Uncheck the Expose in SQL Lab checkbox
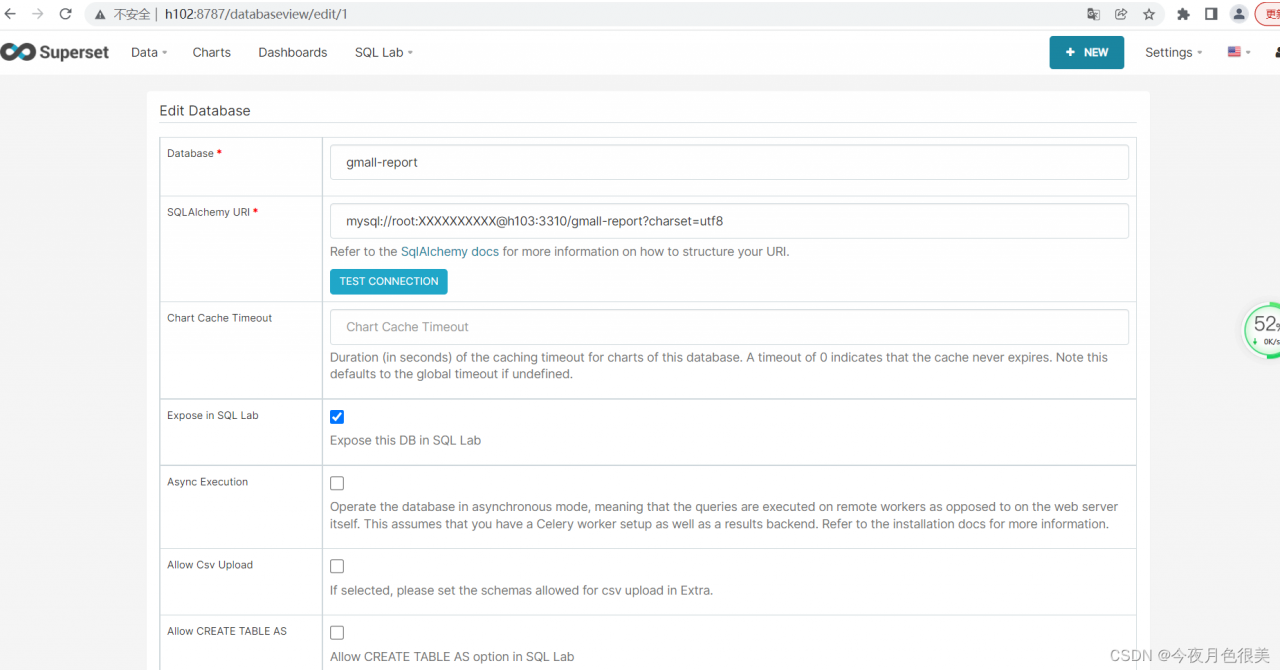The height and width of the screenshot is (670, 1280). 337,417
